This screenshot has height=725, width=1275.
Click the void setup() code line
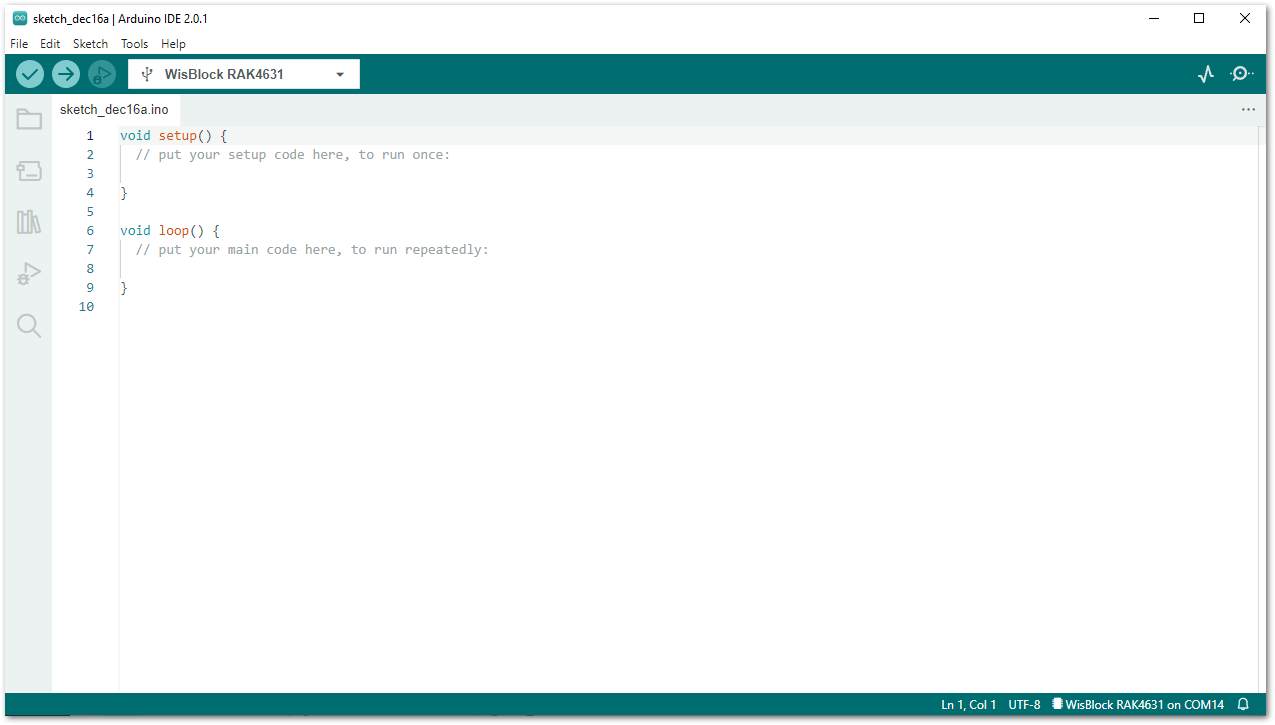[174, 135]
